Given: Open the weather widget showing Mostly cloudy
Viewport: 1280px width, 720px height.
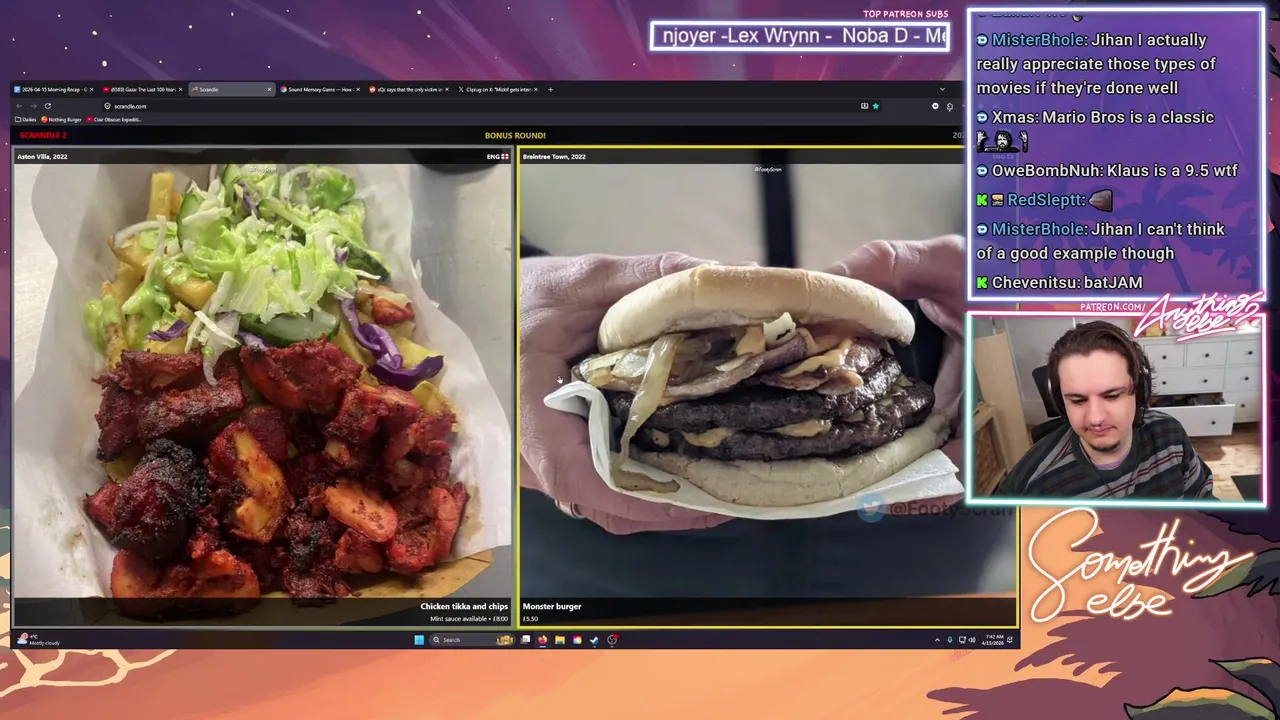Looking at the screenshot, I should 37,639.
